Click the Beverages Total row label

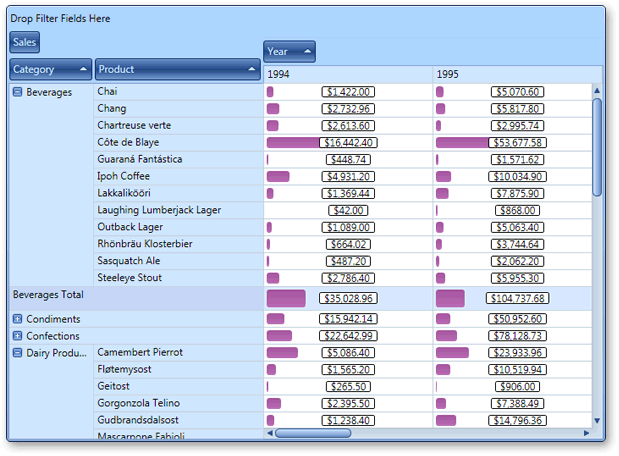pyautogui.click(x=48, y=295)
